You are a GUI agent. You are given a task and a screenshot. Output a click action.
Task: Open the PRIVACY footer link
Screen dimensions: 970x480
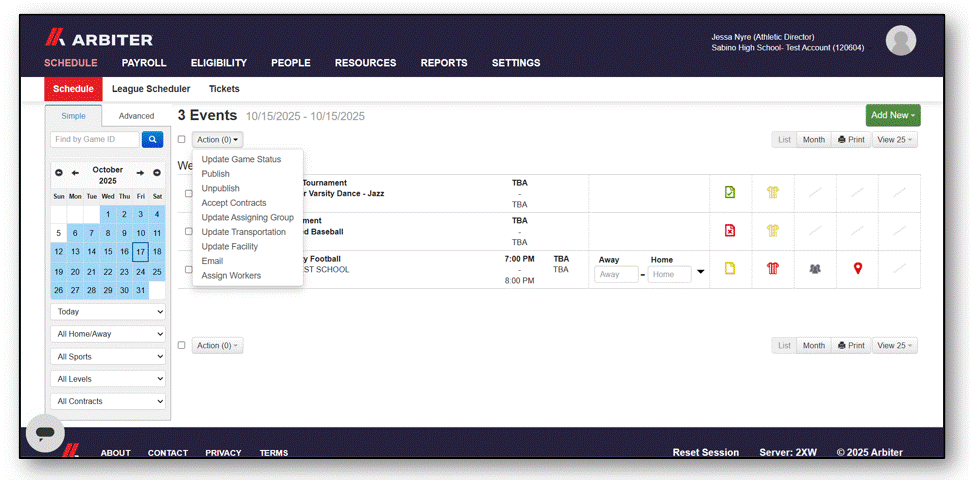[223, 453]
